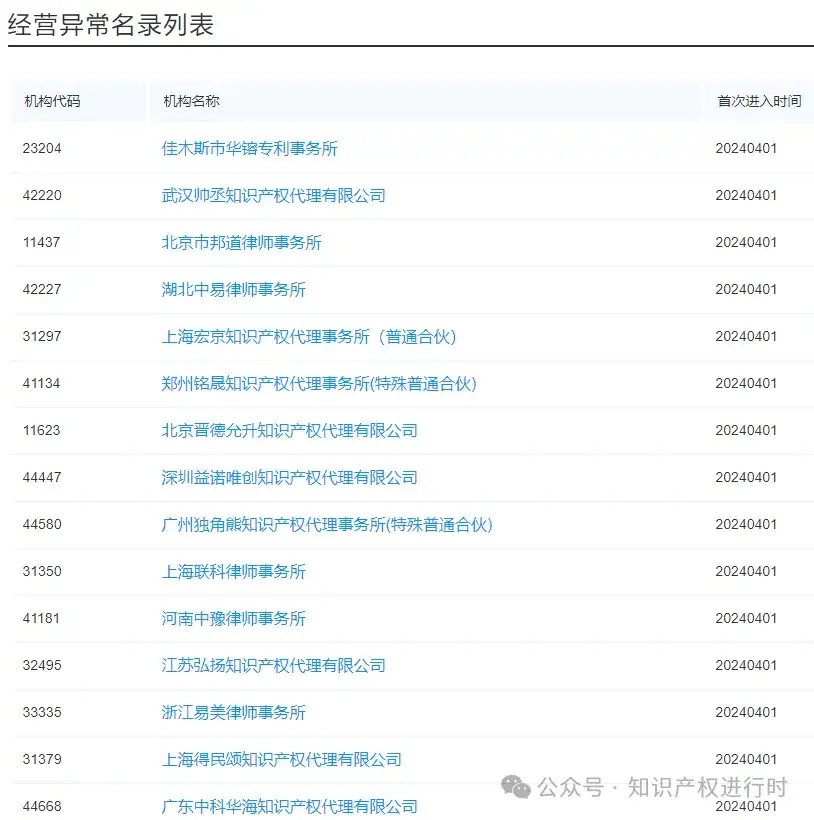Open the 上海得民颂知识产权代理有限公司 link
The width and height of the screenshot is (814, 820).
282,760
